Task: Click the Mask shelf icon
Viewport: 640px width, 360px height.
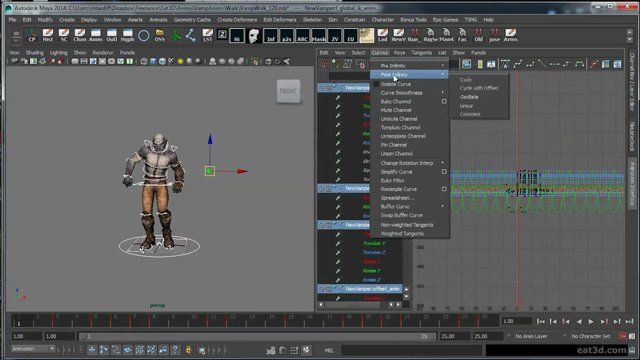Action: tap(318, 36)
